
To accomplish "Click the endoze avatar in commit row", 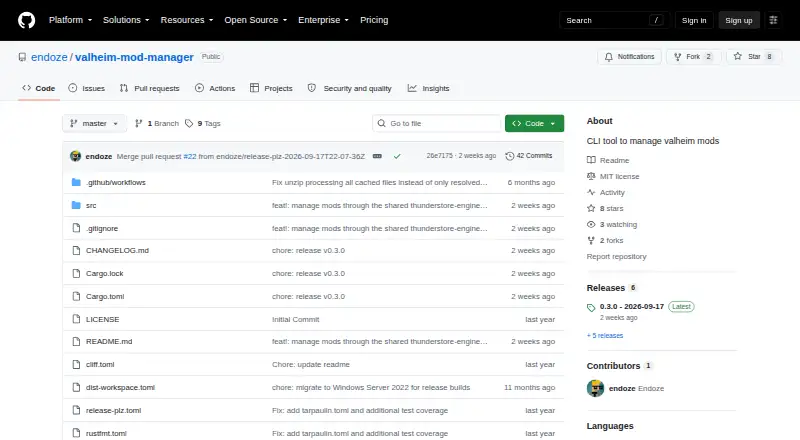I will point(76,156).
